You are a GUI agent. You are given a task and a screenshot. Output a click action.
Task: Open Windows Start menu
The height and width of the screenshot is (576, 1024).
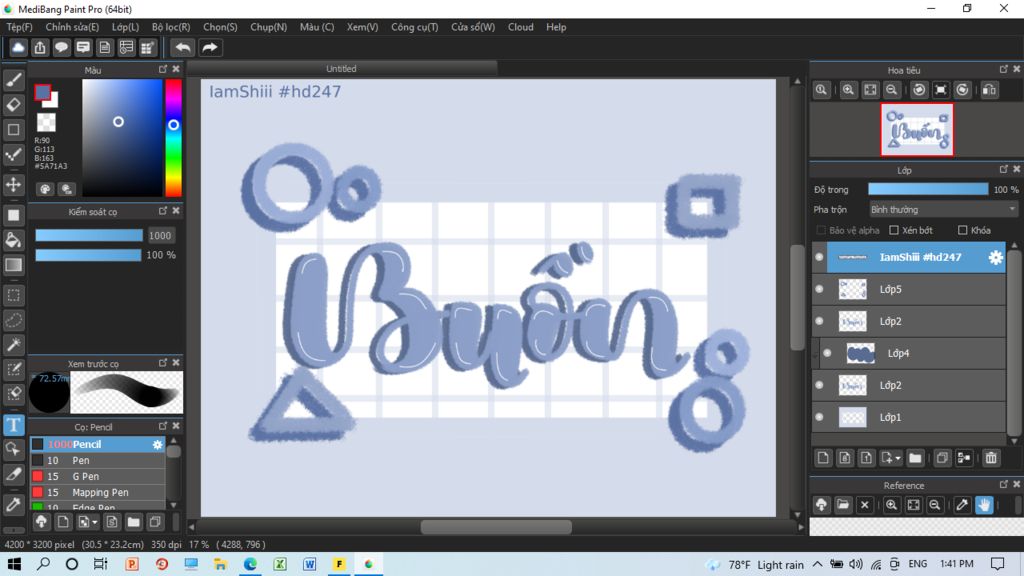coord(14,564)
